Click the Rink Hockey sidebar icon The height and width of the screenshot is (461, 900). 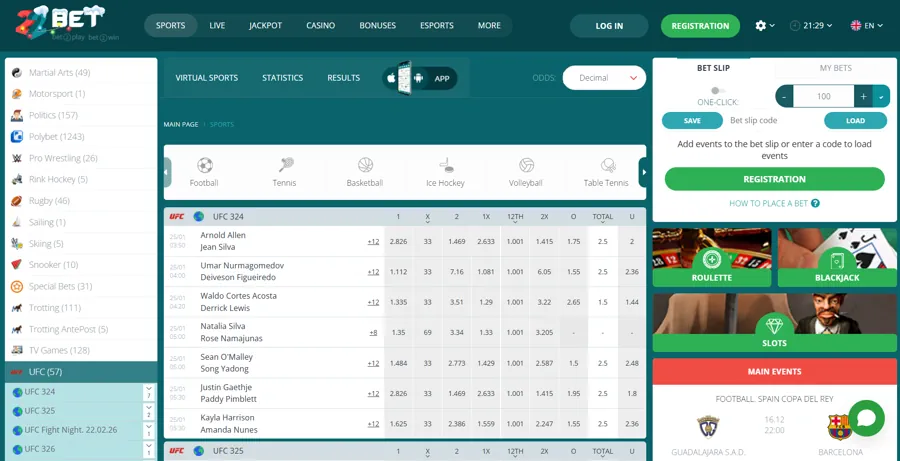[17, 179]
